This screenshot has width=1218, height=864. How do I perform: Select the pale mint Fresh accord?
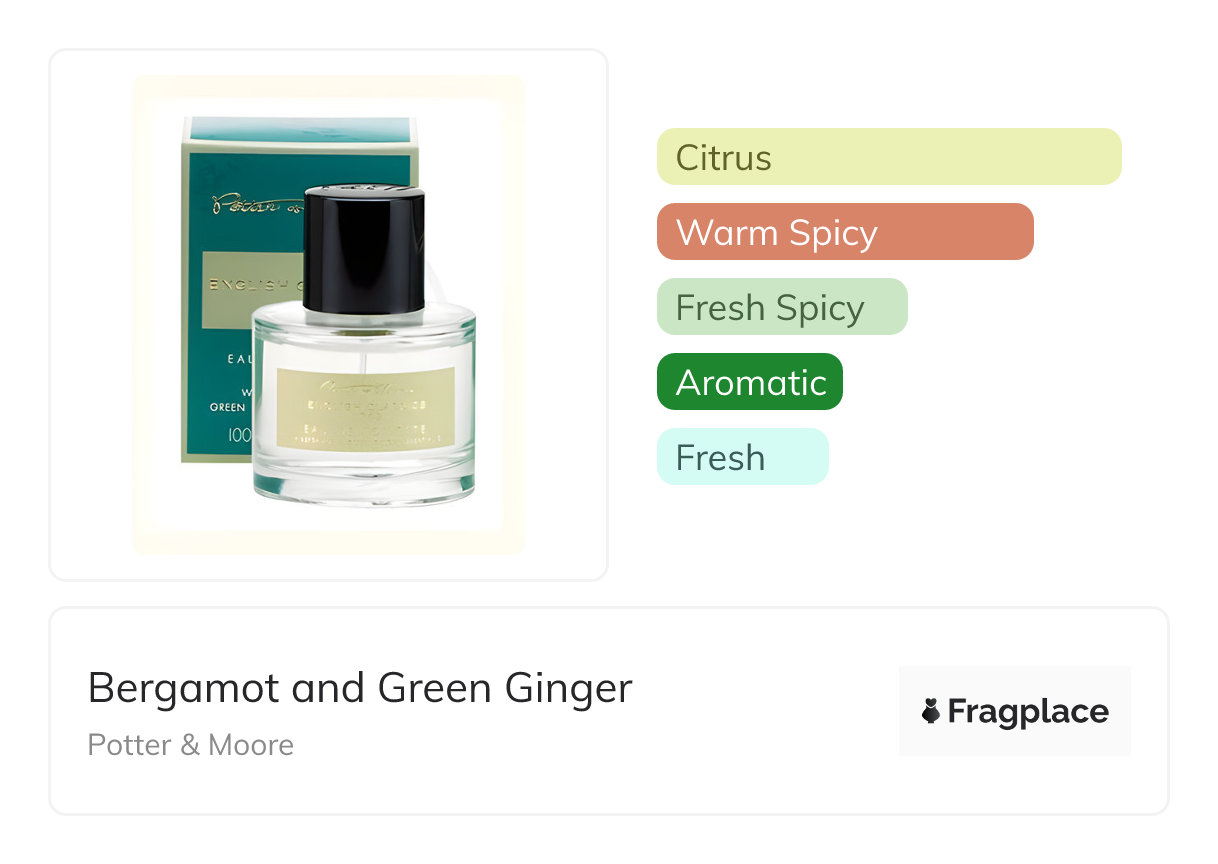[743, 457]
